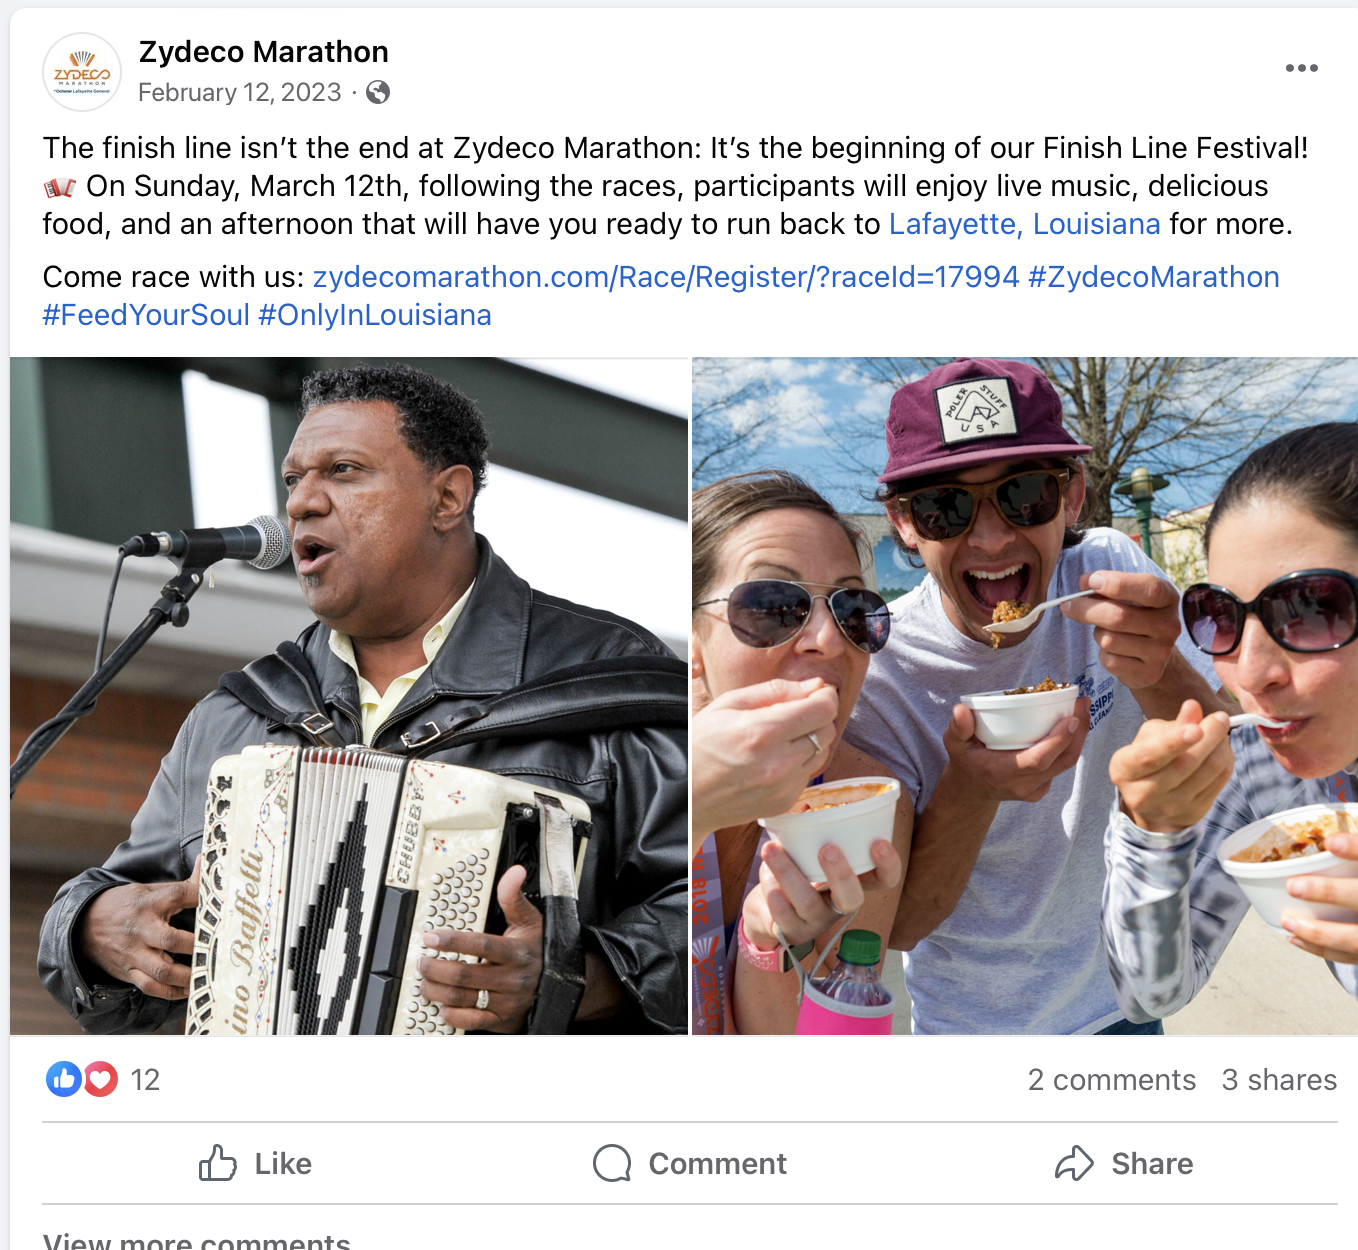Click the blue thumbs-up reaction icon
The image size is (1358, 1250).
pyautogui.click(x=64, y=1079)
